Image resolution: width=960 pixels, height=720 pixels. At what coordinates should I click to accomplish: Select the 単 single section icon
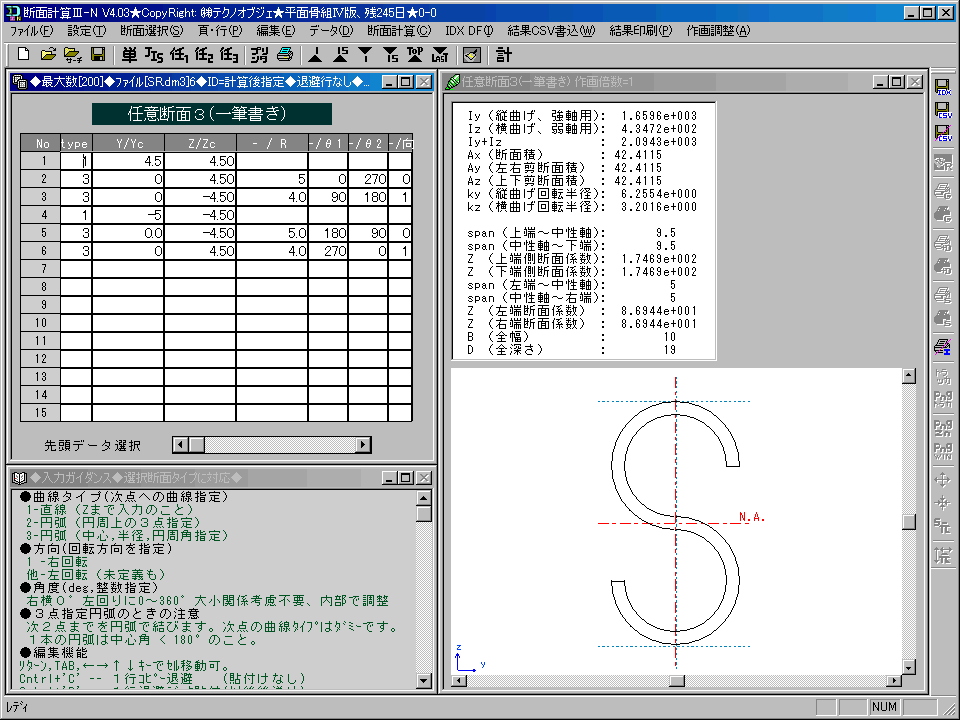pos(130,54)
